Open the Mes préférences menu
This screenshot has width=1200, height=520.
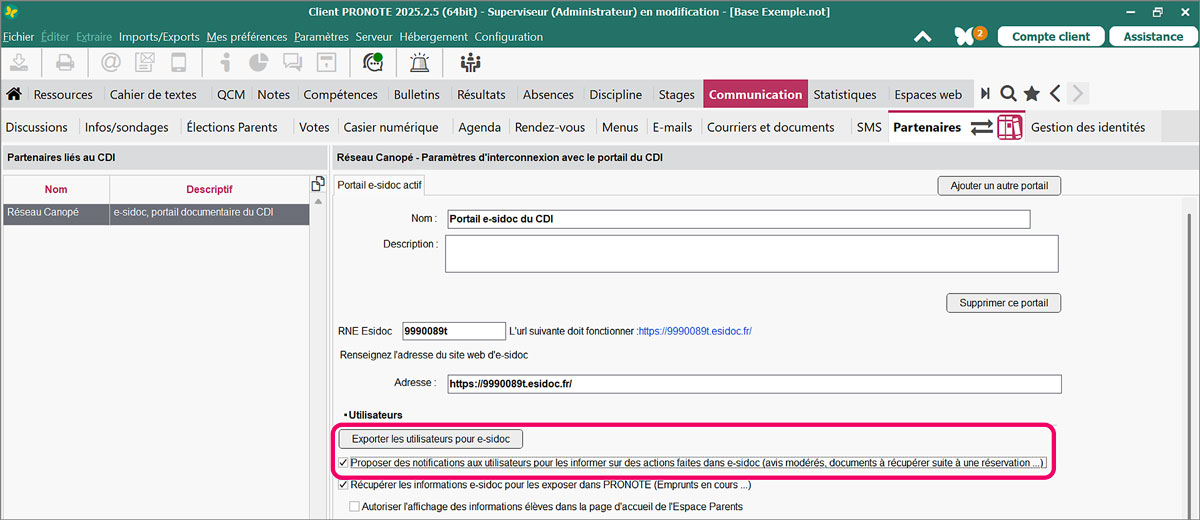pyautogui.click(x=247, y=36)
